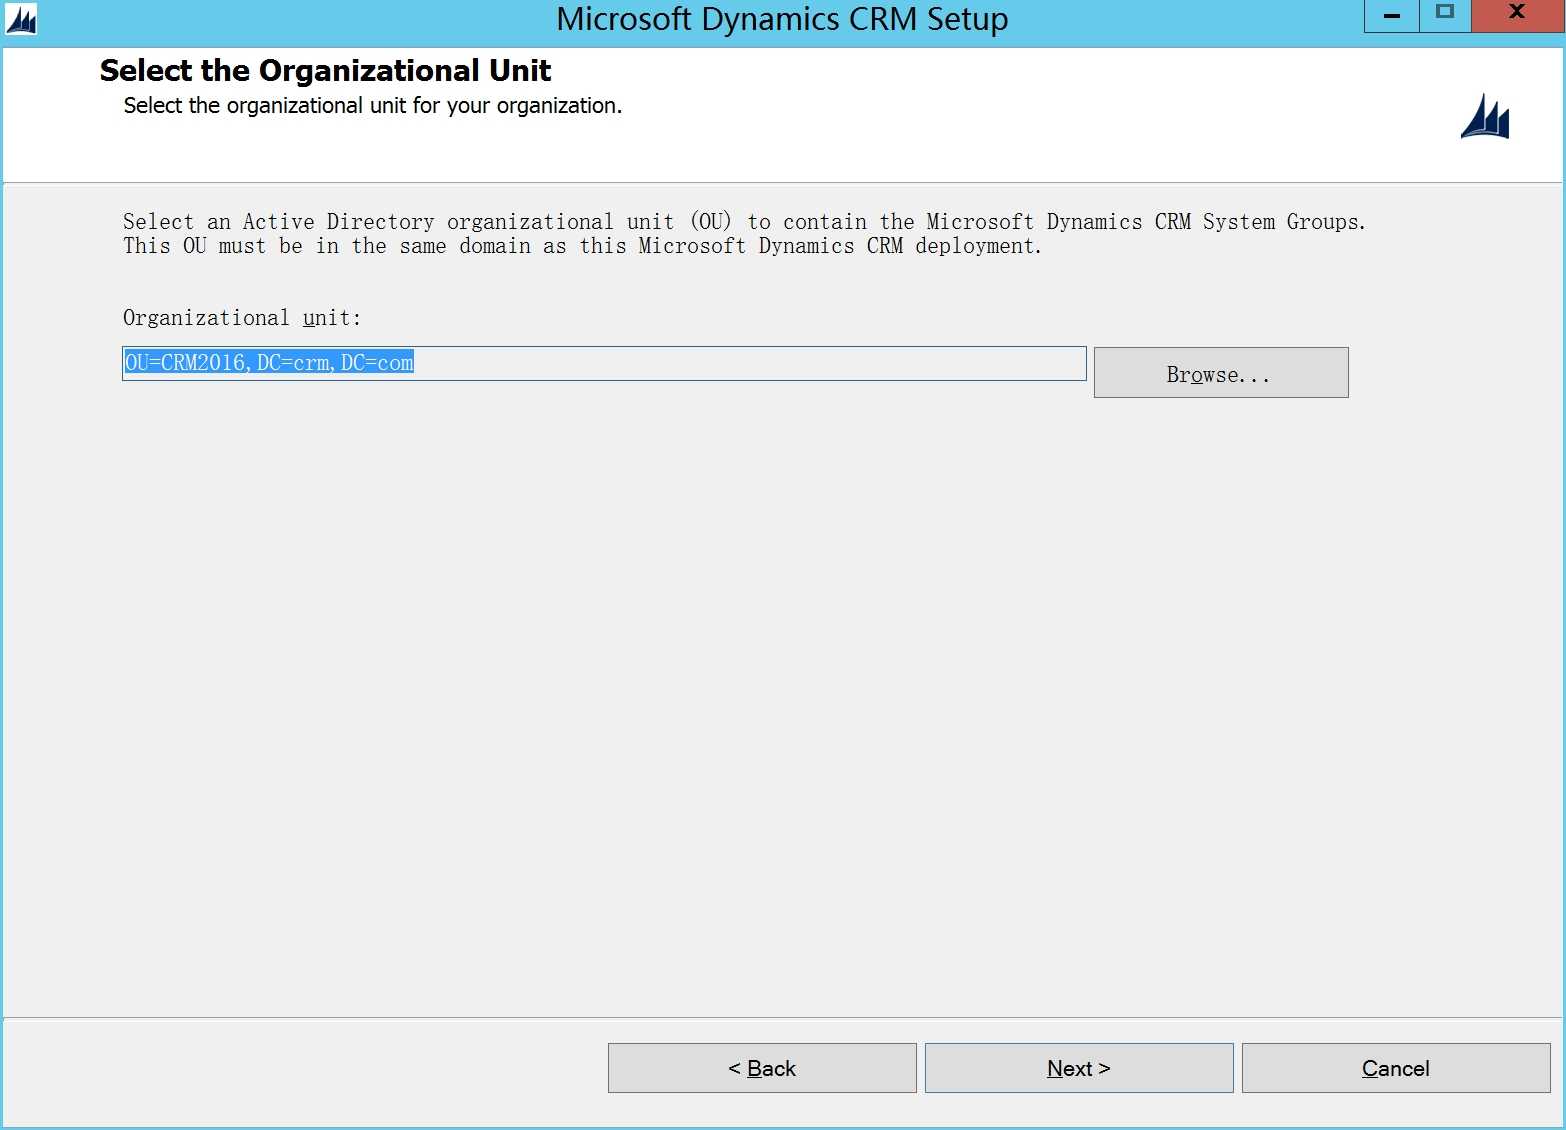Go back with the < Back button

(762, 1068)
